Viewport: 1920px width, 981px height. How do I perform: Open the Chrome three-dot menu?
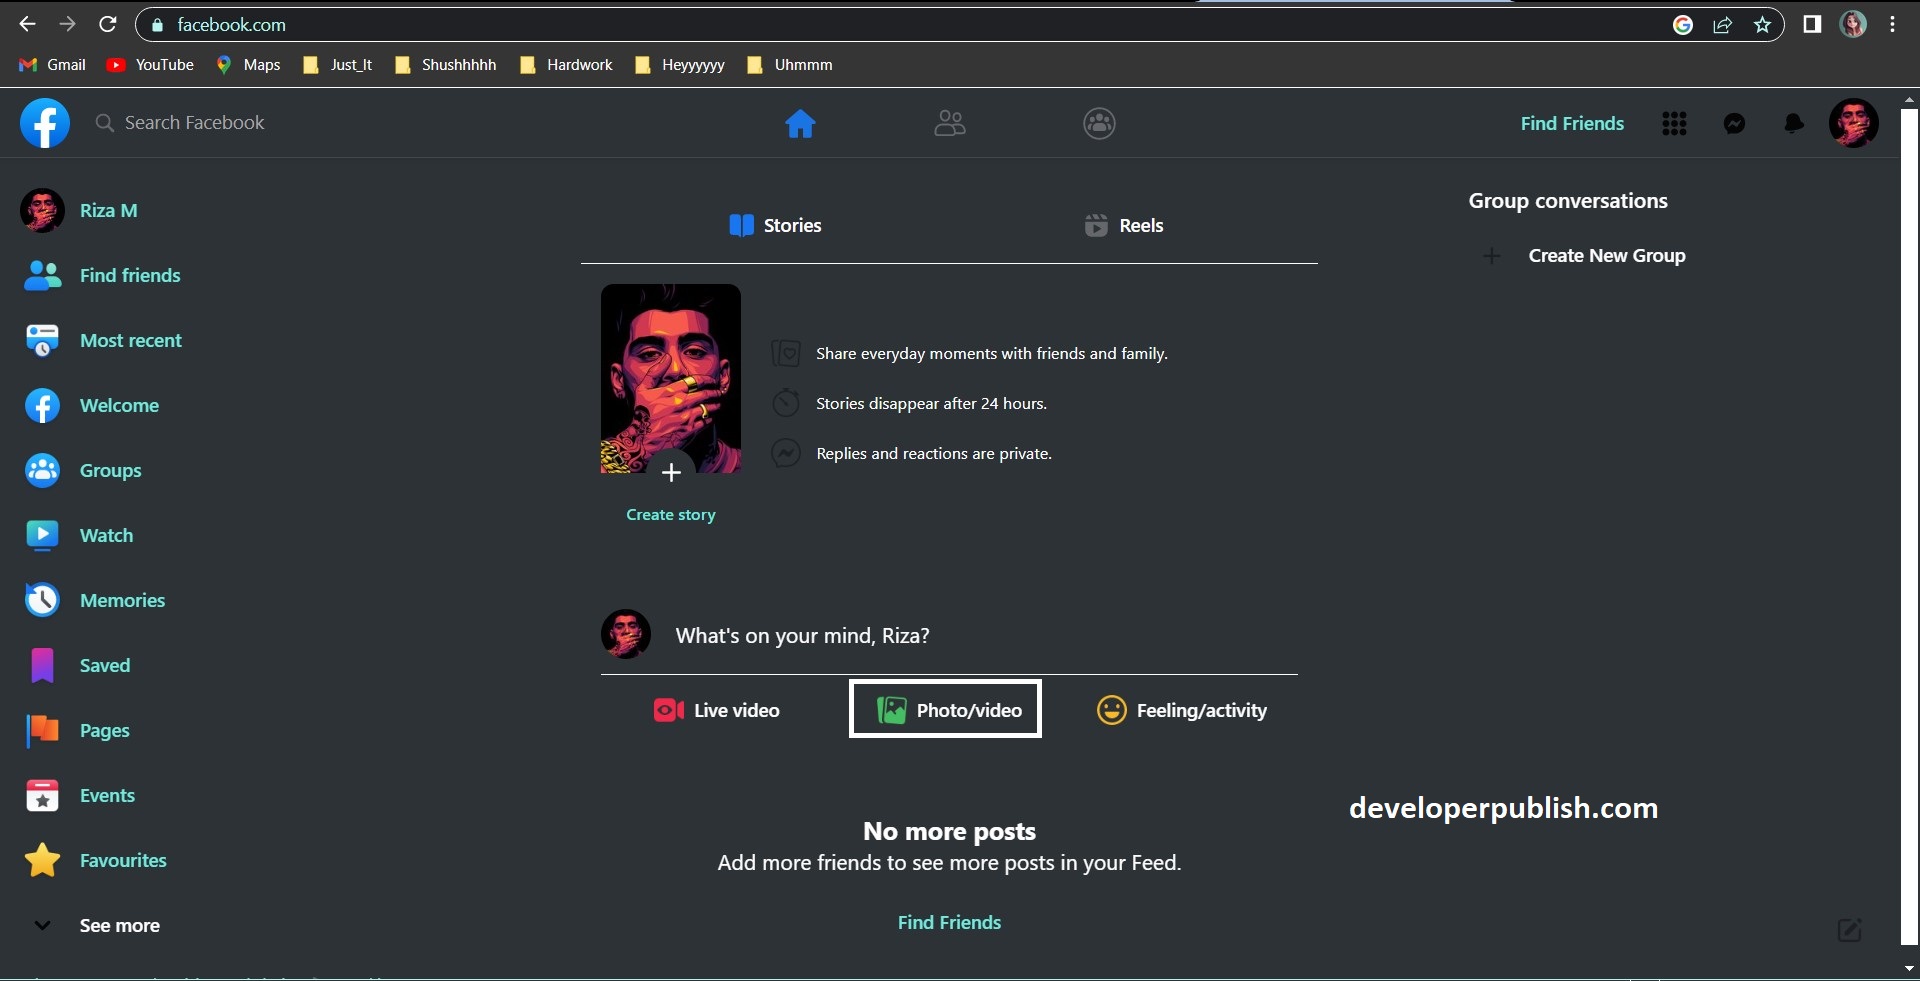point(1892,25)
